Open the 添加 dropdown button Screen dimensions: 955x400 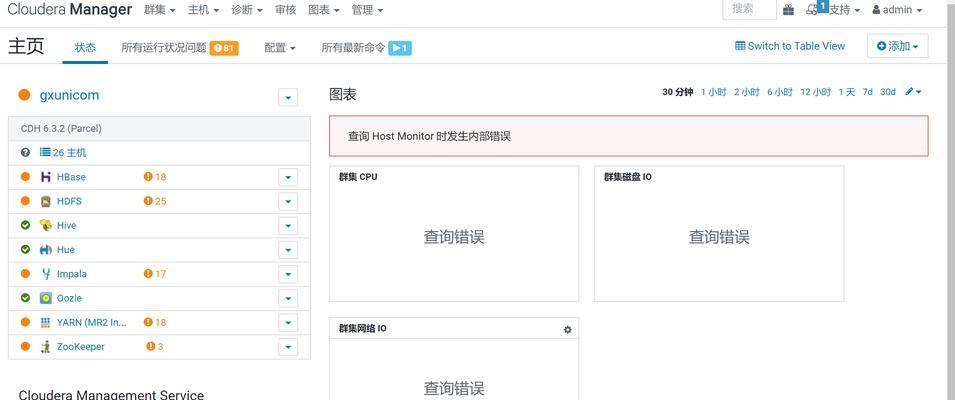point(898,46)
